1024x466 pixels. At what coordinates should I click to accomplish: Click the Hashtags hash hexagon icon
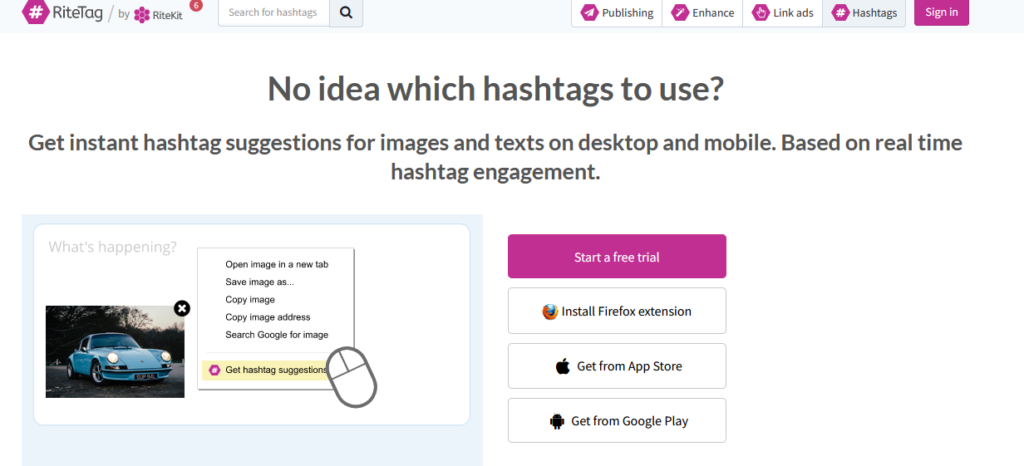[x=840, y=12]
